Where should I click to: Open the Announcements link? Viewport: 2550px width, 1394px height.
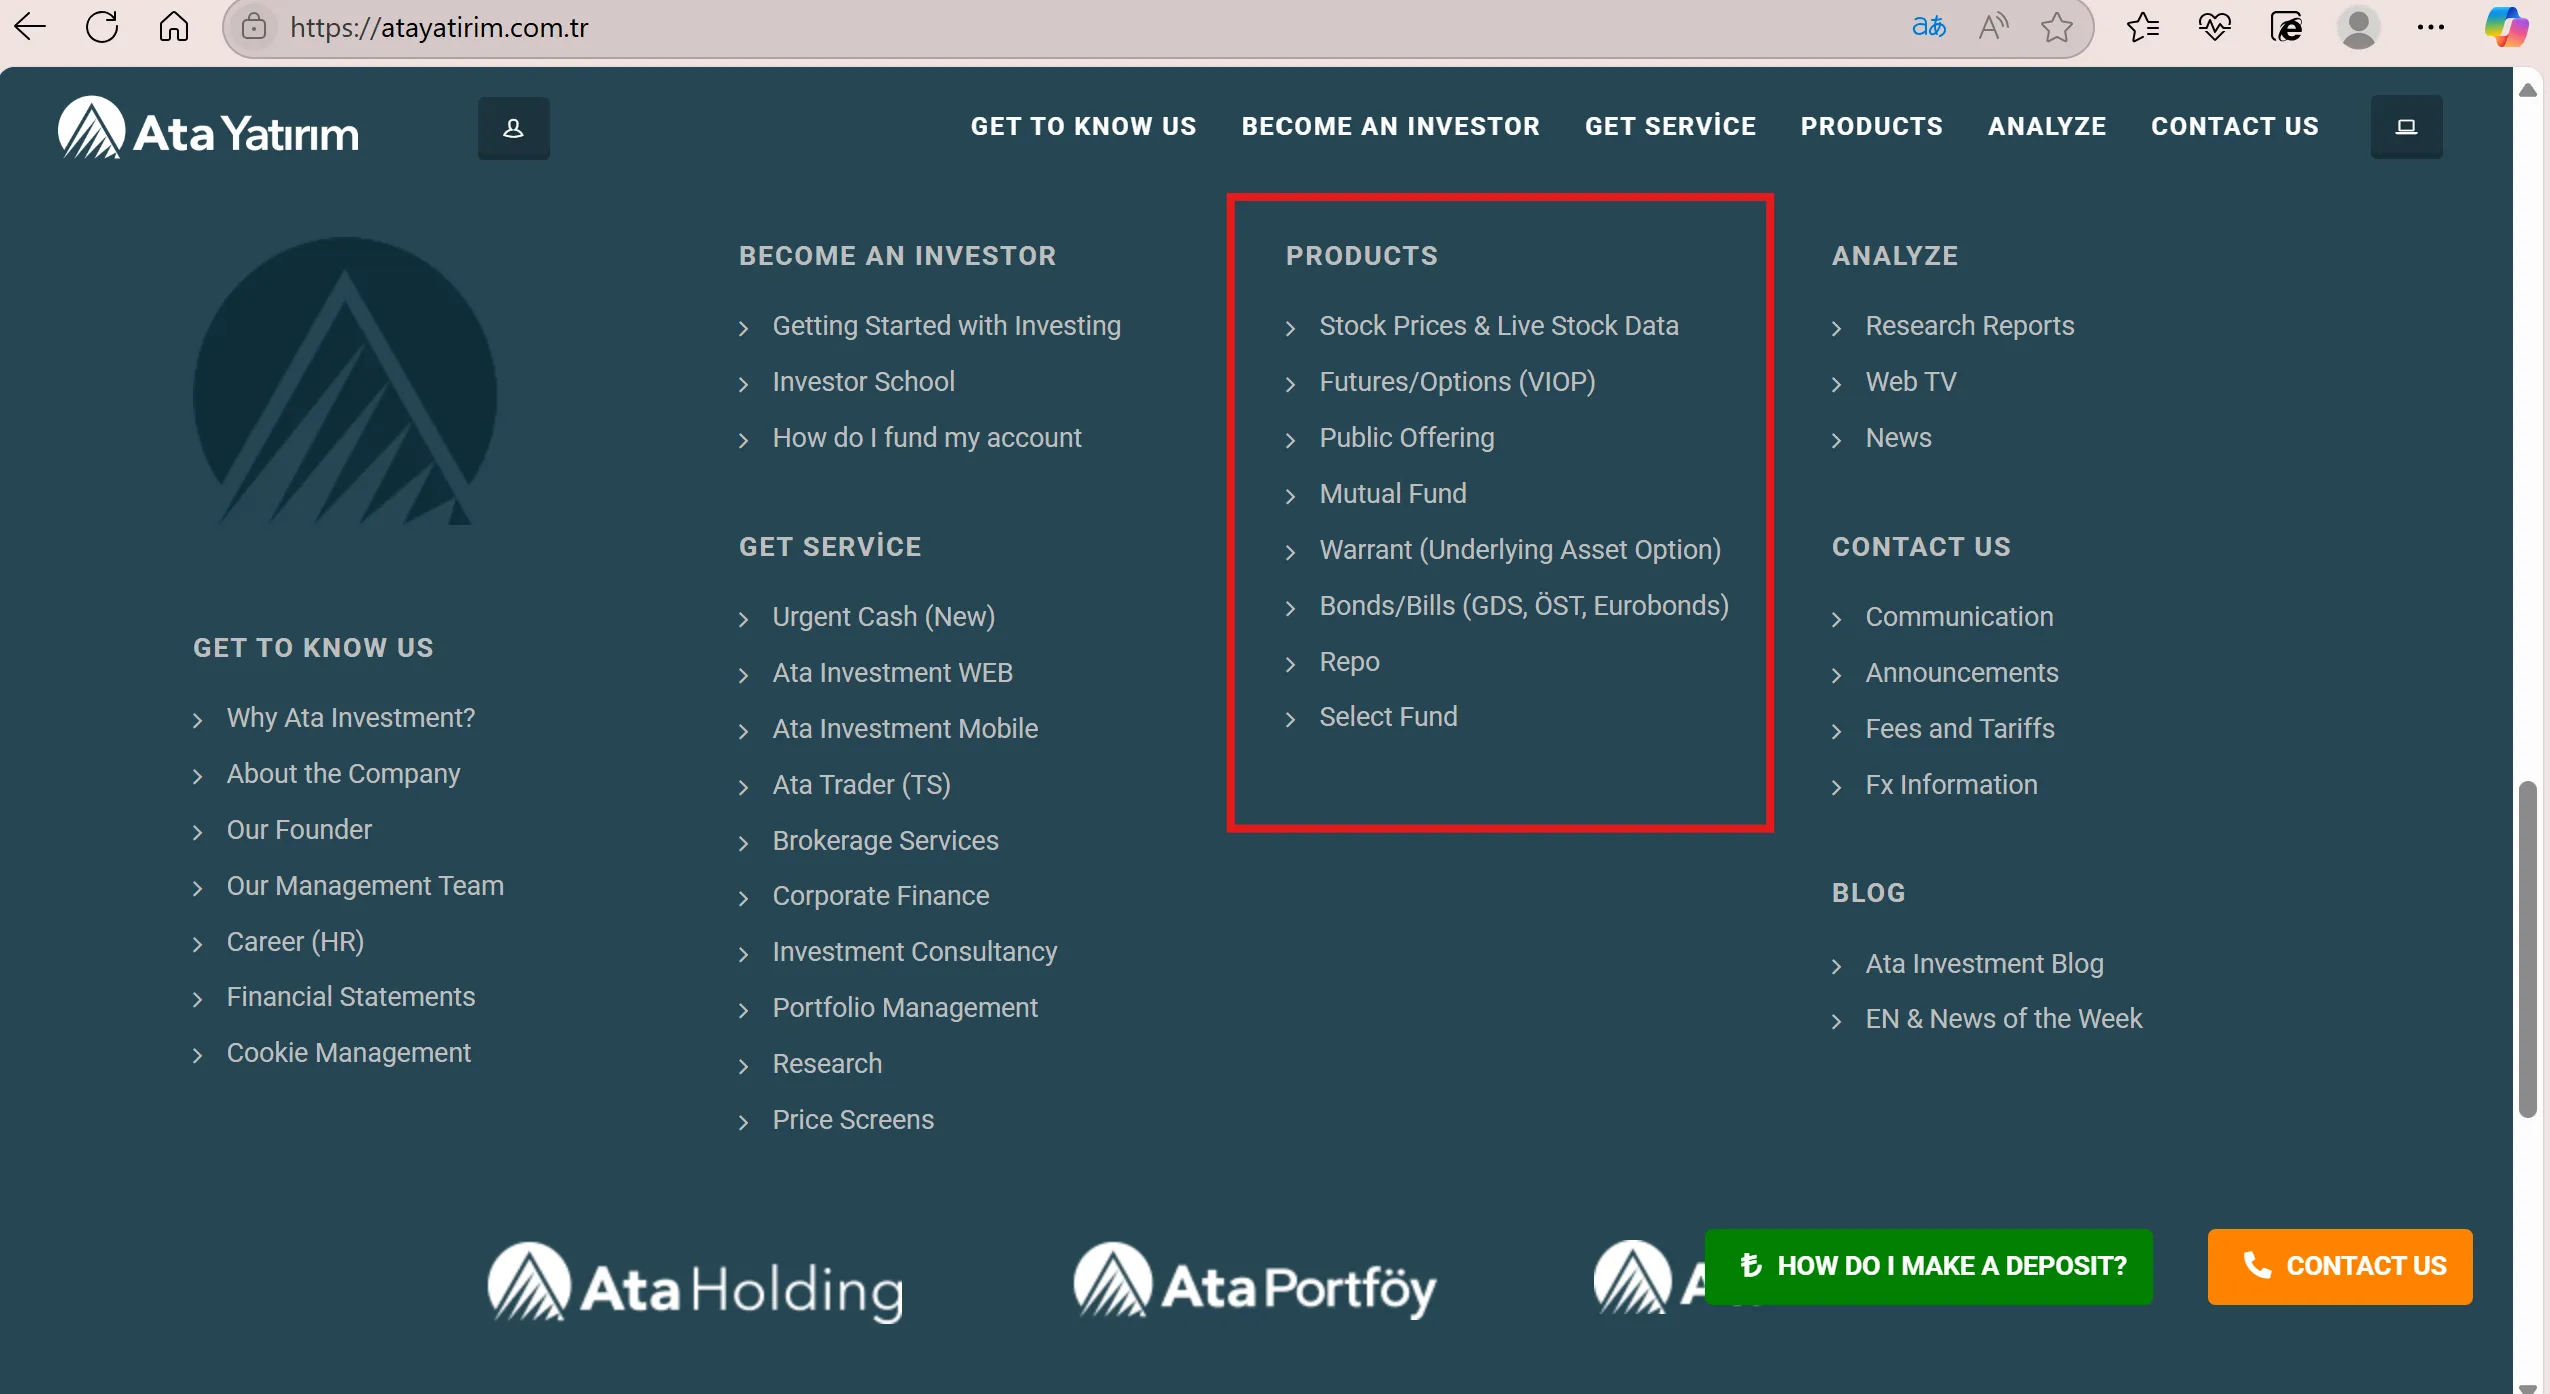(1961, 673)
